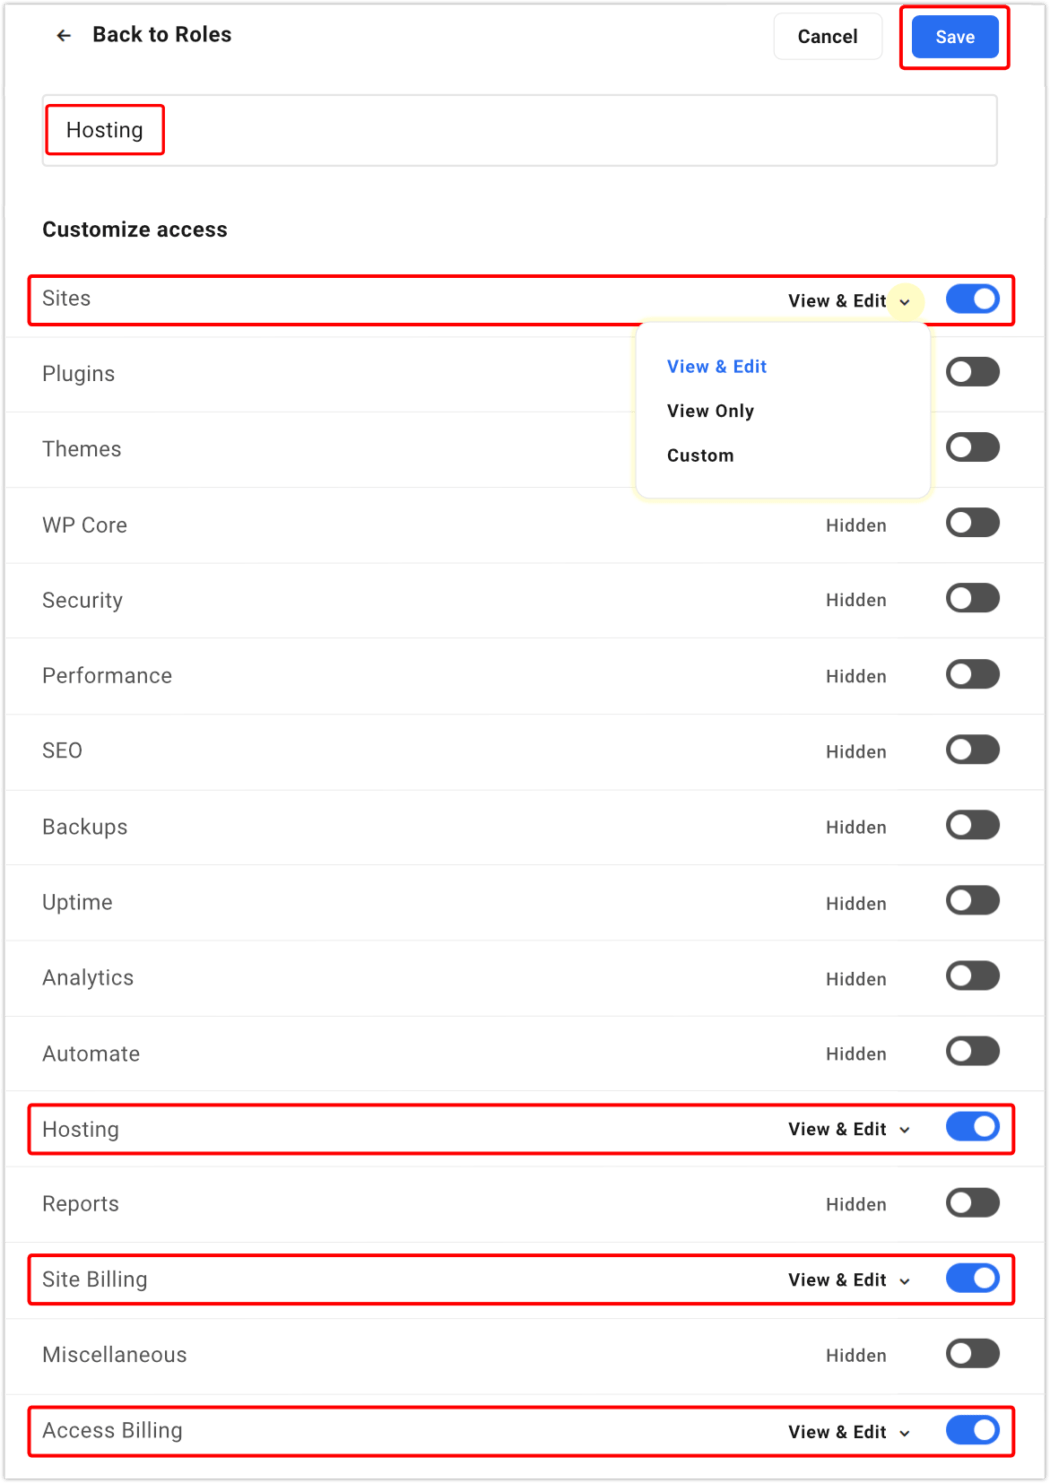Enable the Analytics toggle
Viewport: 1050px width, 1483px height.
point(972,976)
